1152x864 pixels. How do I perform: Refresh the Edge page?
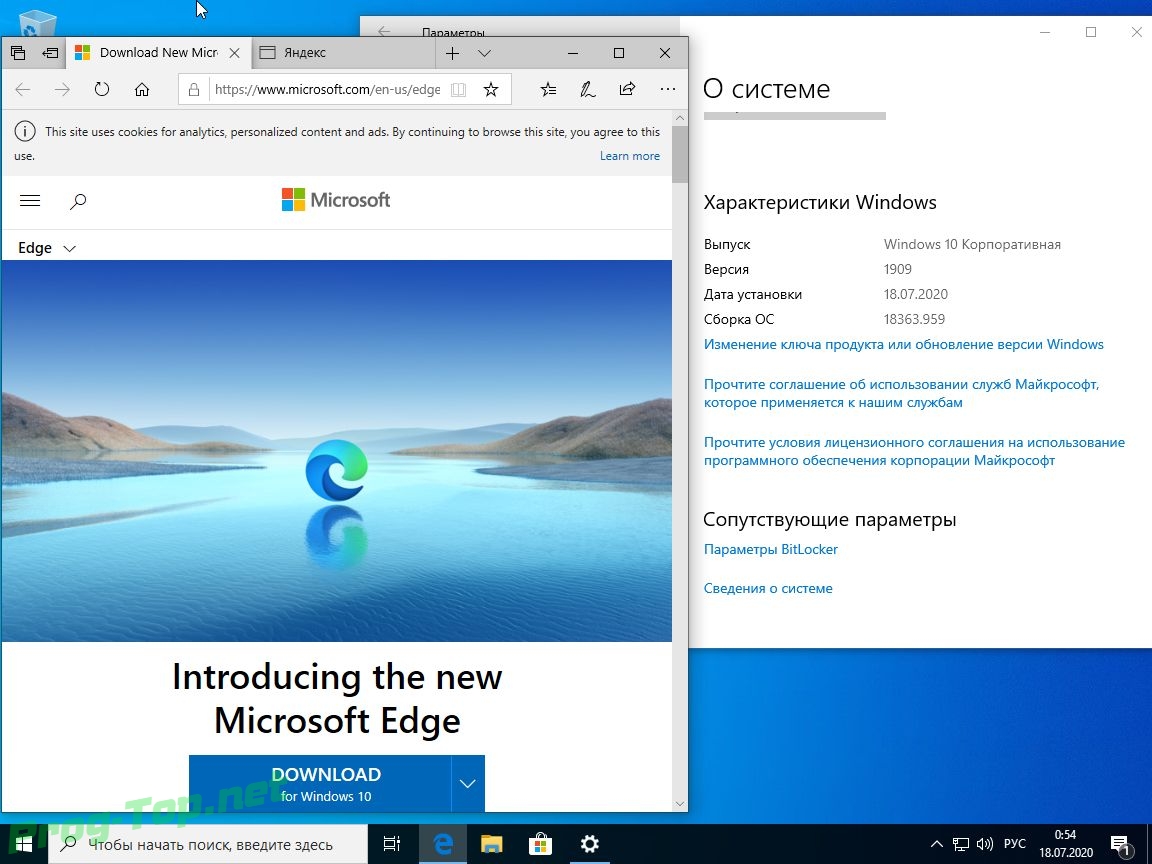[102, 90]
